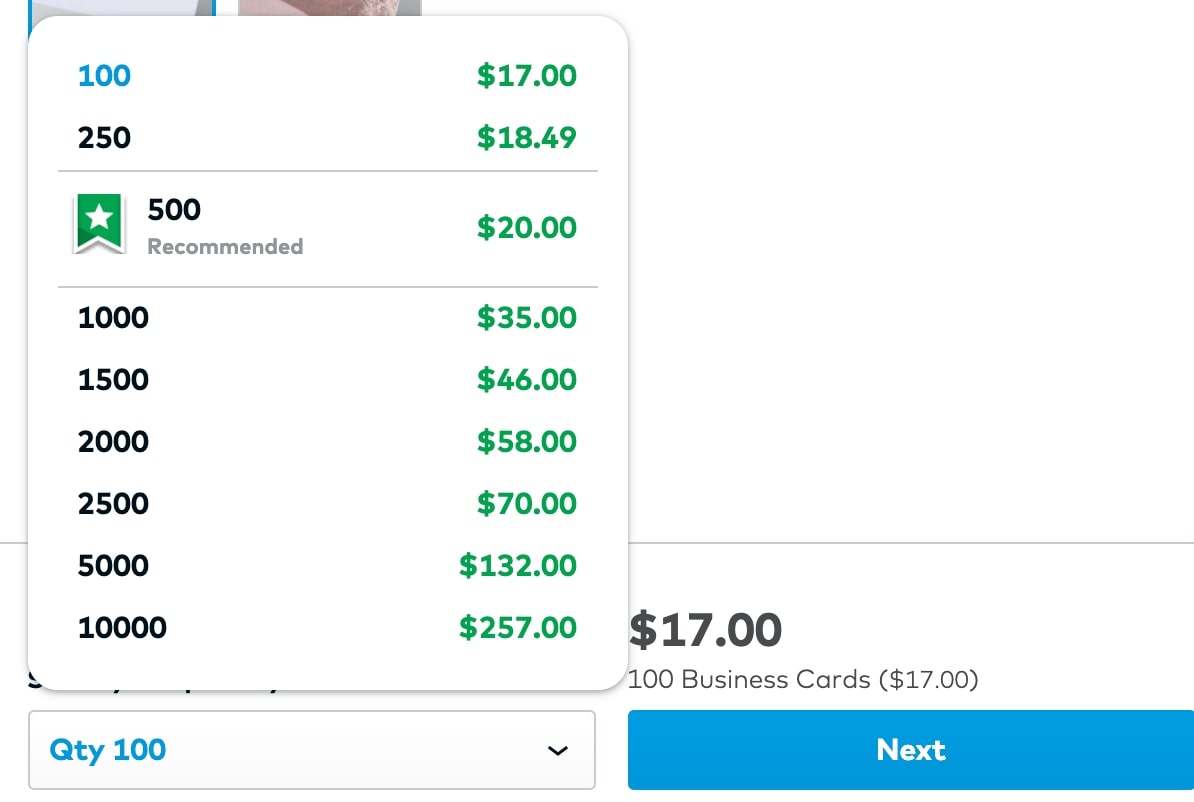1194x802 pixels.
Task: Pick the recommended 500 quantity
Action: coord(175,210)
